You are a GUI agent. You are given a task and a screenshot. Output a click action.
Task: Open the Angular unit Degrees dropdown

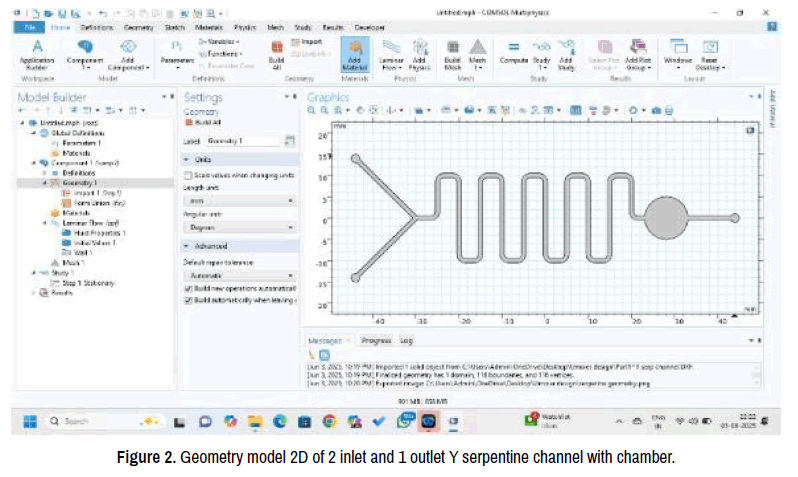pos(239,227)
